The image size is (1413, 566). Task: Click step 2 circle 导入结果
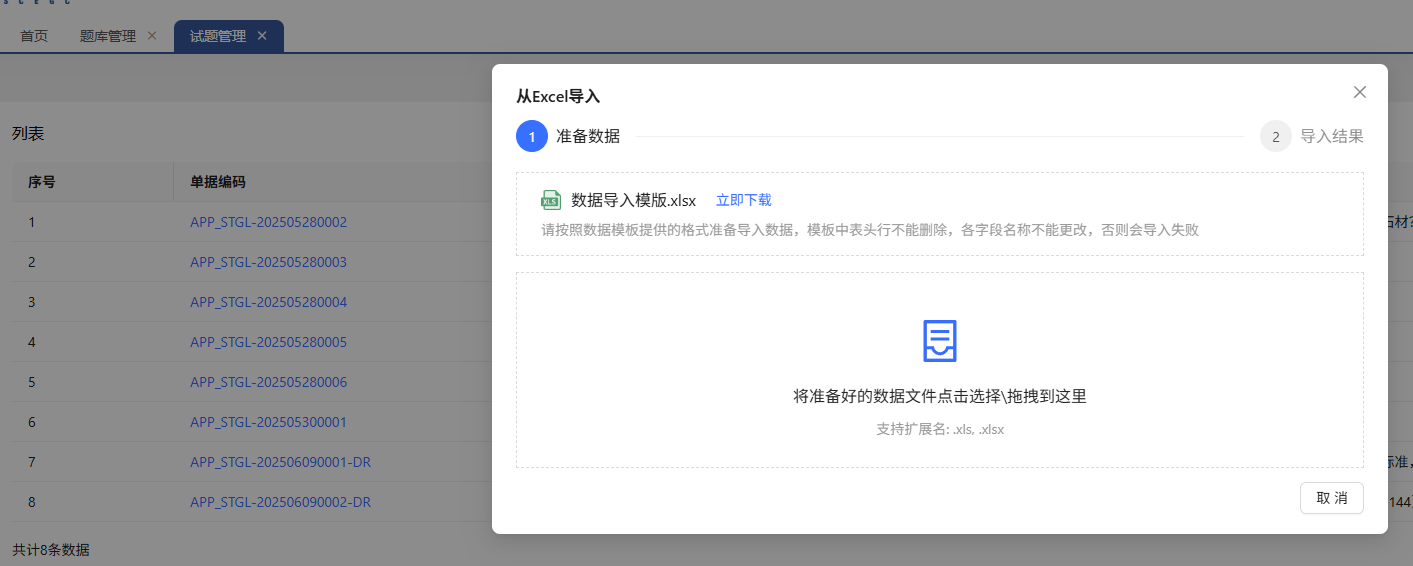[1275, 136]
